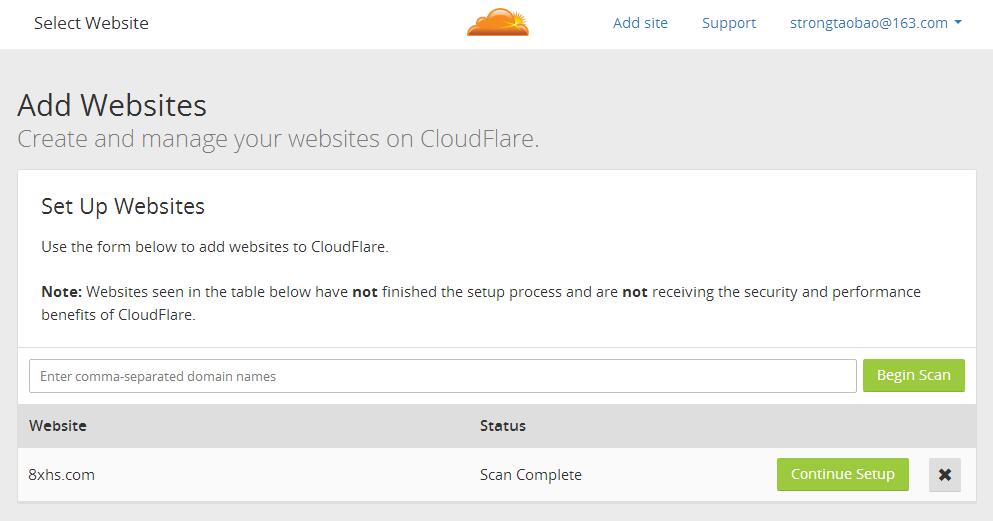993x521 pixels.
Task: Click the Begin Scan button
Action: tap(913, 375)
